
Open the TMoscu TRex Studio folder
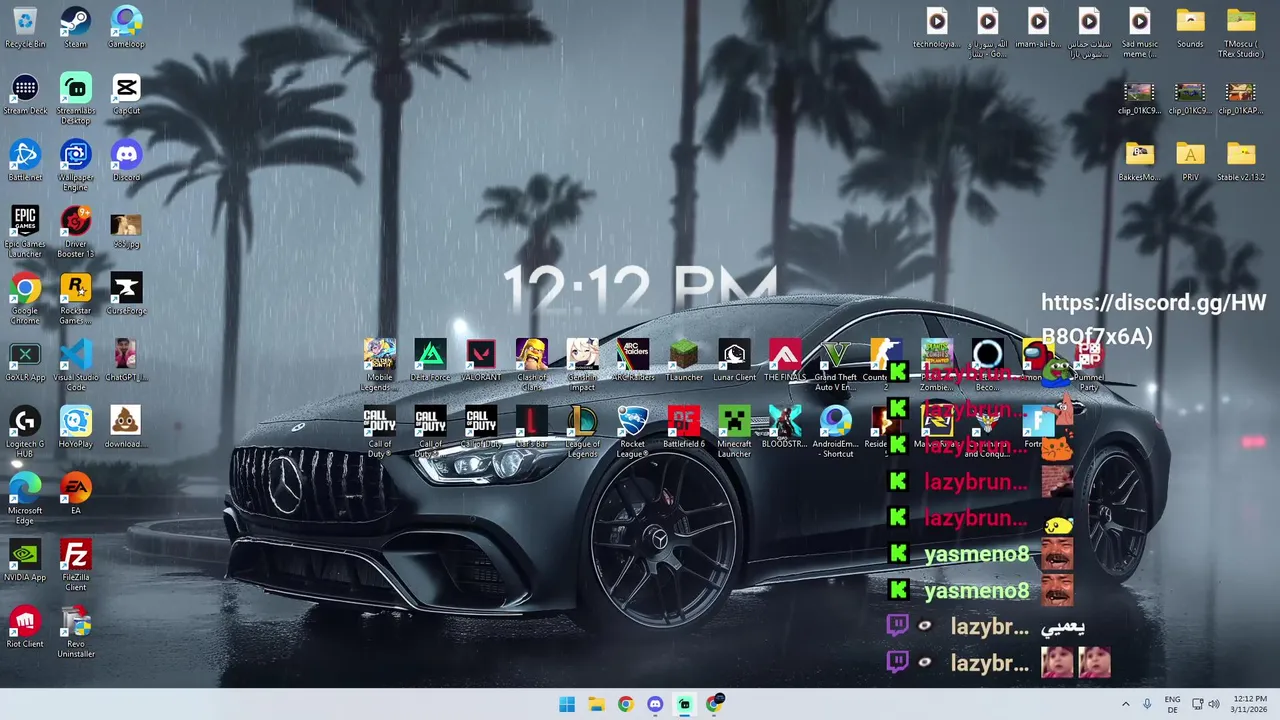(1241, 32)
